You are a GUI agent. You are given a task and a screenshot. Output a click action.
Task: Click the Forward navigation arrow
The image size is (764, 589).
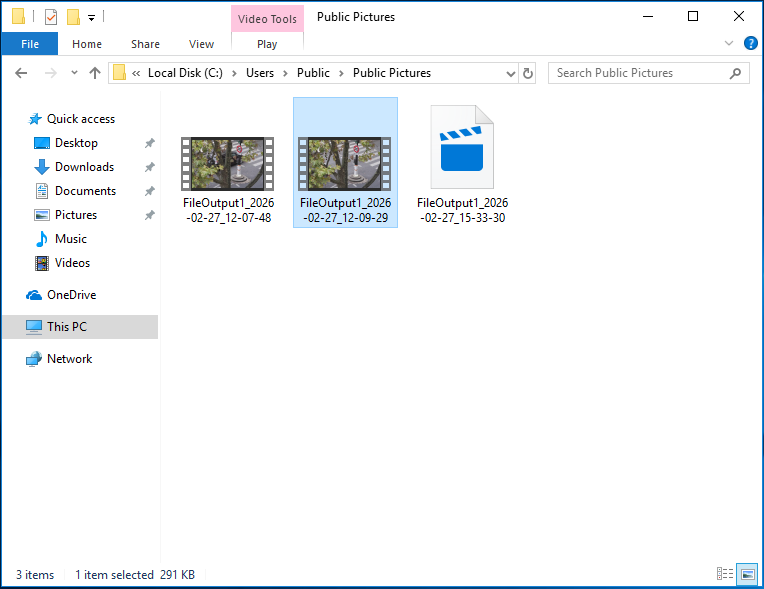click(50, 73)
